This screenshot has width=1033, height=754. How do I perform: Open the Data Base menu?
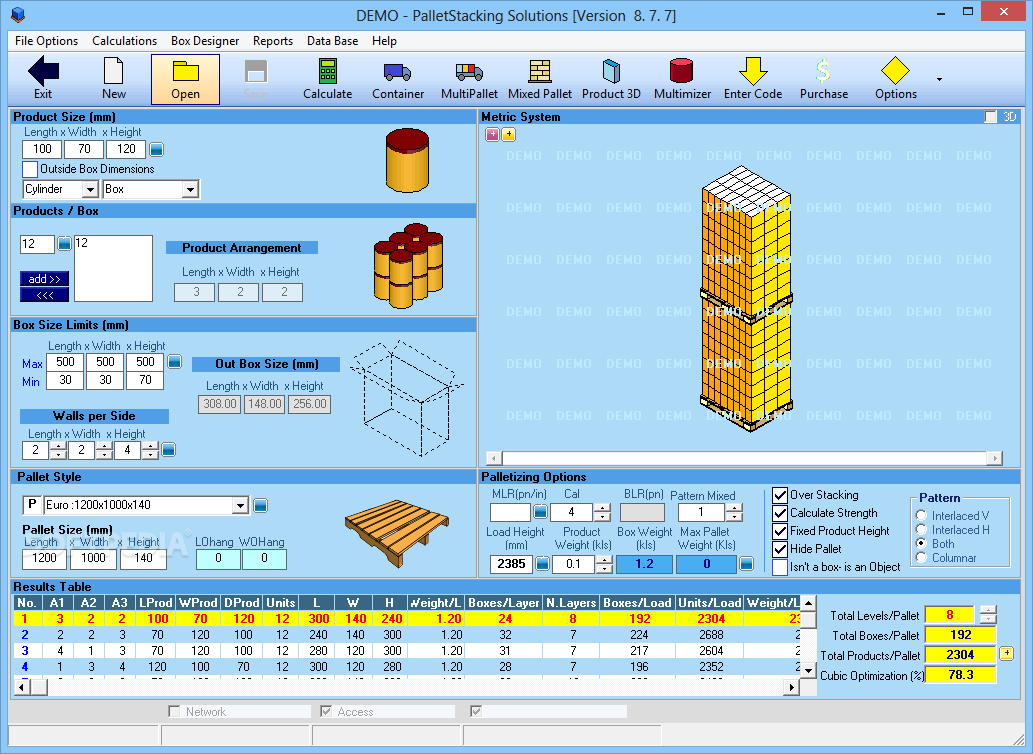333,41
